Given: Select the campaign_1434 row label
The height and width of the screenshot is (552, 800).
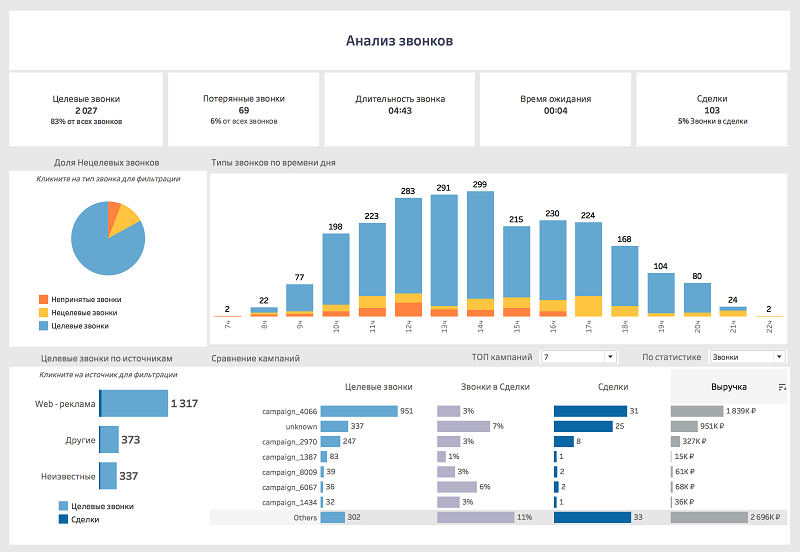Looking at the screenshot, I should (289, 503).
